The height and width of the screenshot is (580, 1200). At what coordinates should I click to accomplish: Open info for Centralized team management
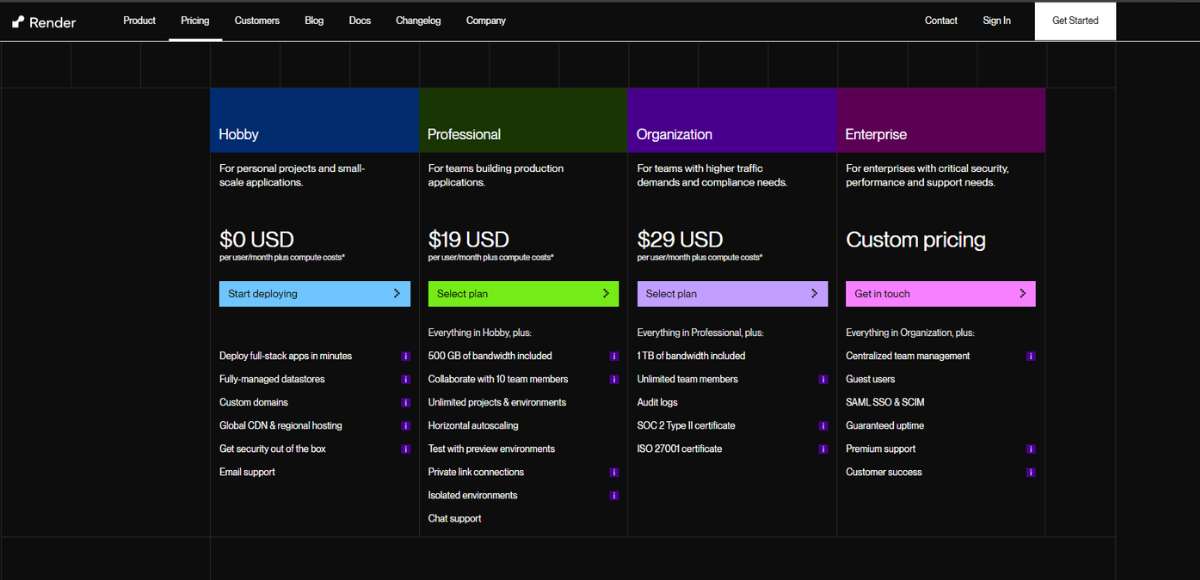(1031, 356)
